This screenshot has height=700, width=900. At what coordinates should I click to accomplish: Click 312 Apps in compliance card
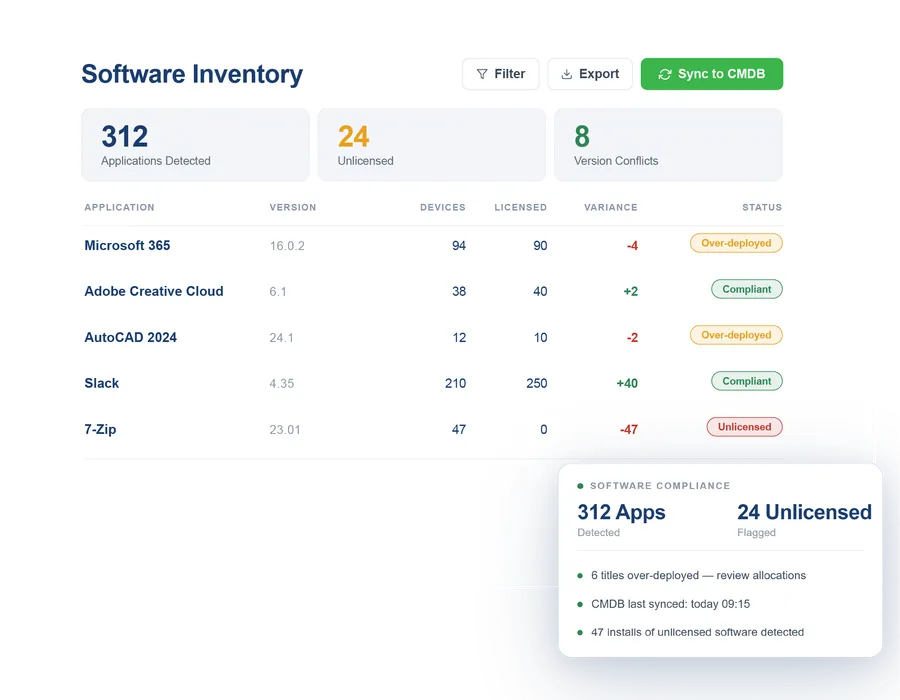click(x=621, y=512)
